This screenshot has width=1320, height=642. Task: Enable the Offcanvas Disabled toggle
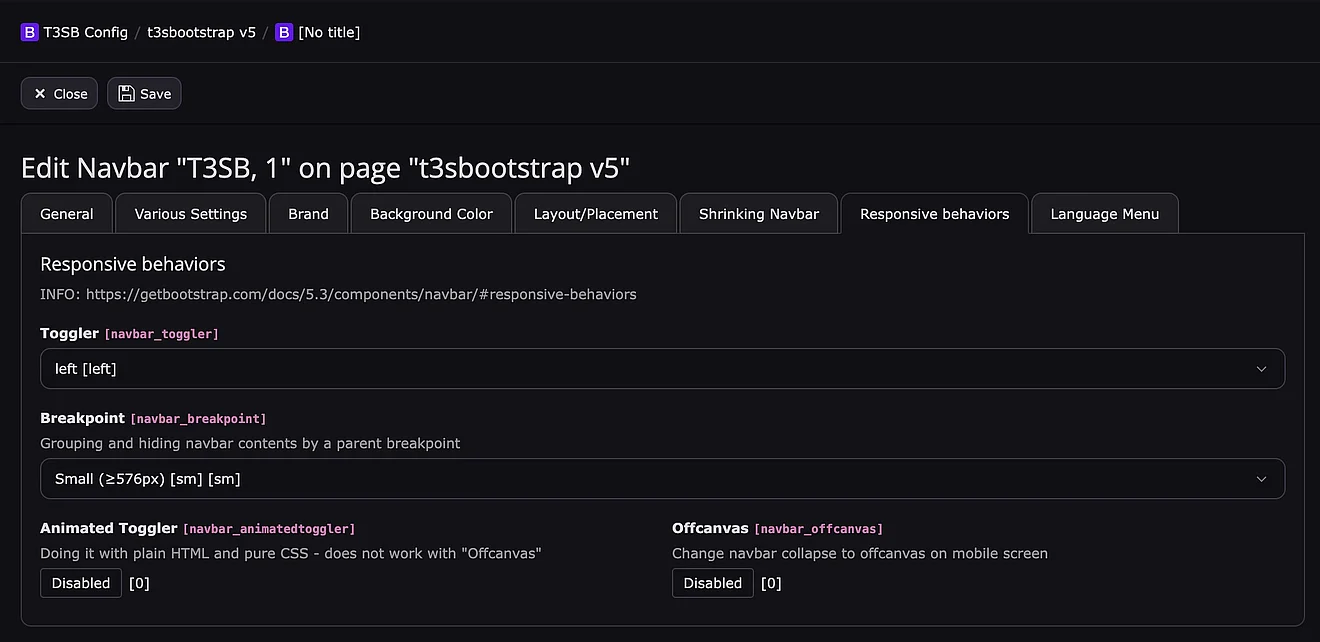click(x=712, y=583)
